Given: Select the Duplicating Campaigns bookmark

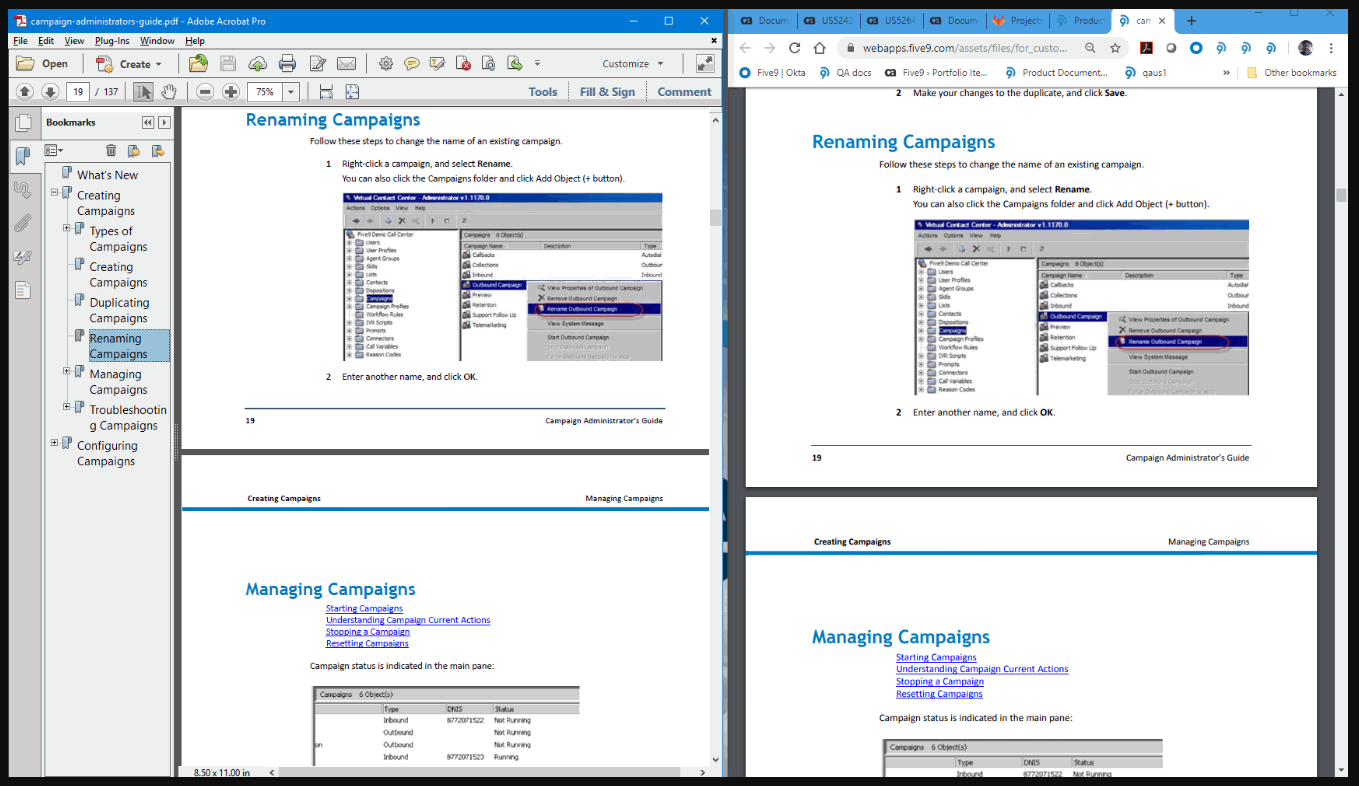Looking at the screenshot, I should coord(119,310).
